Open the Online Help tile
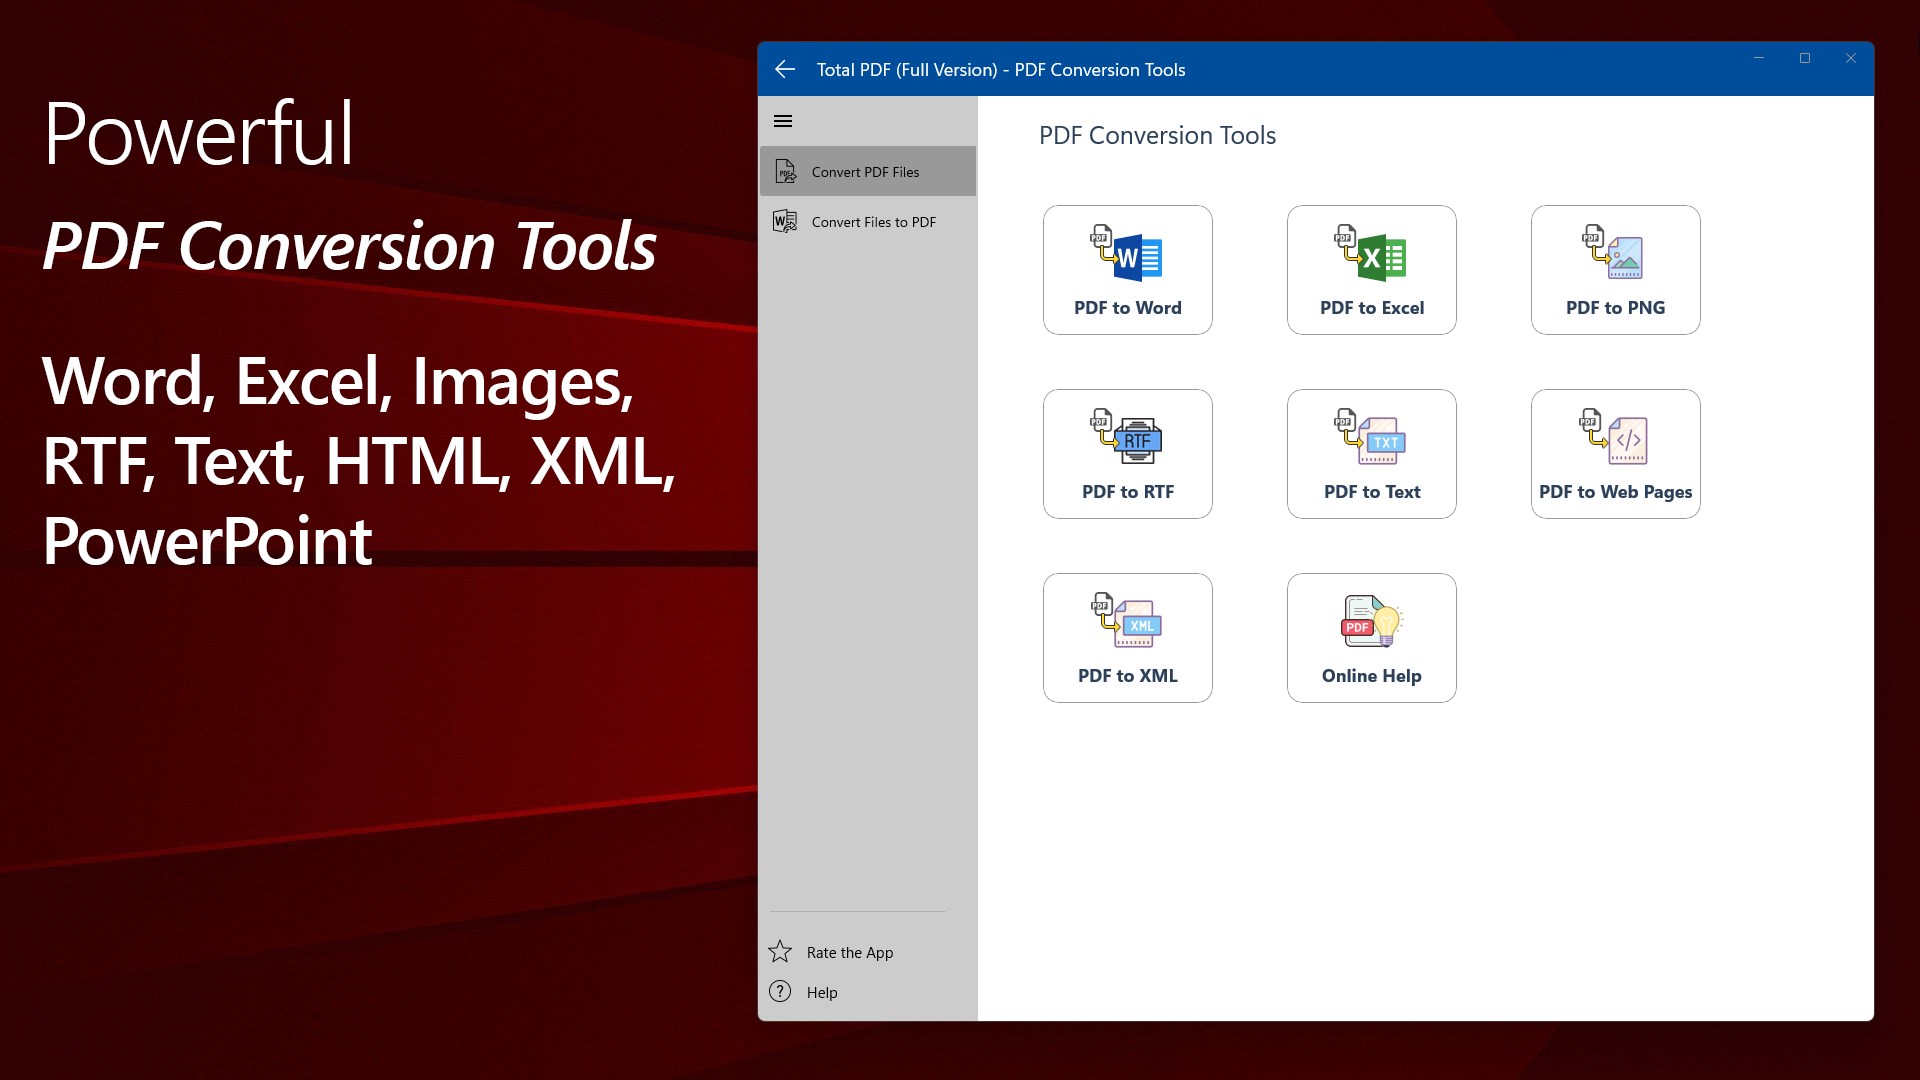 [1371, 638]
